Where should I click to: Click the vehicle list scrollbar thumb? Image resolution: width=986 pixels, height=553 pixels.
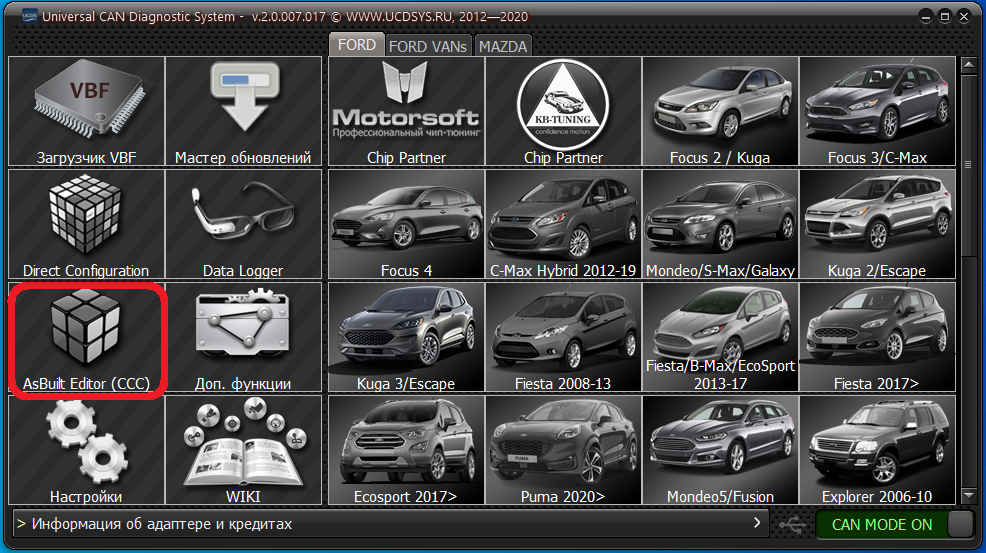968,165
